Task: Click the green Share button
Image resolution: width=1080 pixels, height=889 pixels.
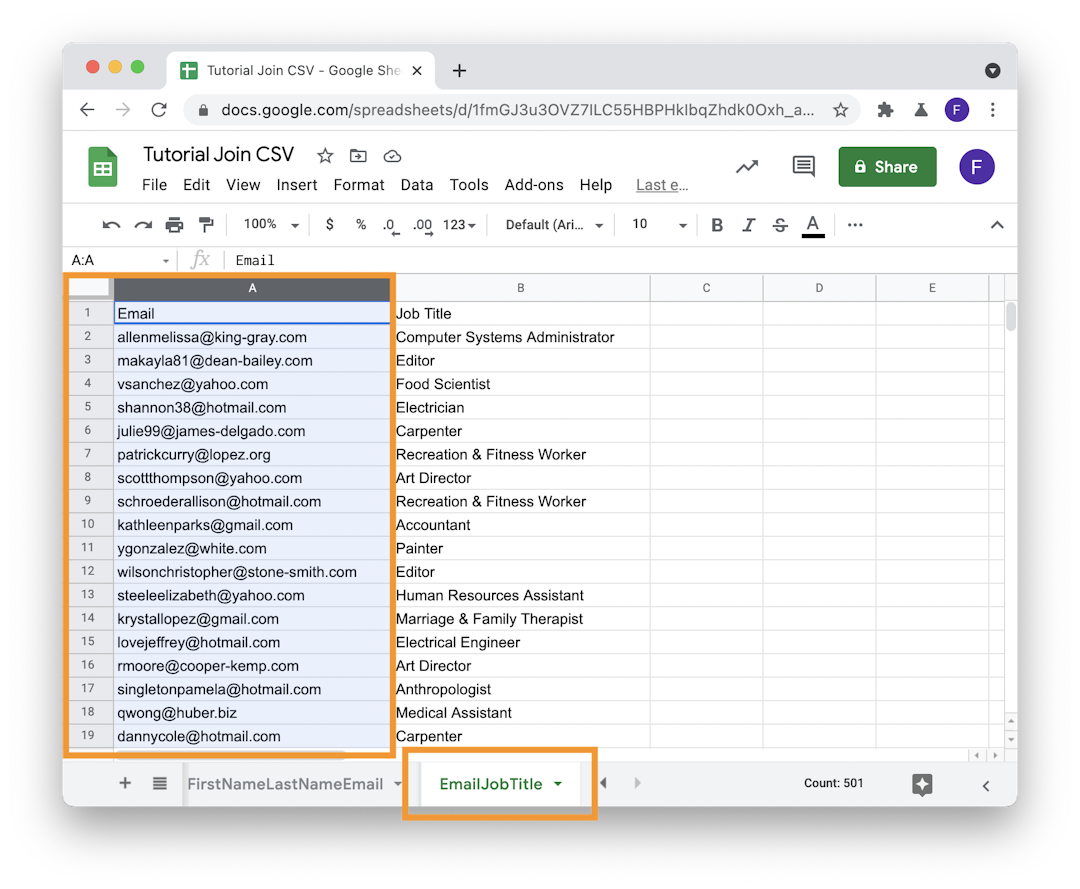Action: click(x=887, y=166)
